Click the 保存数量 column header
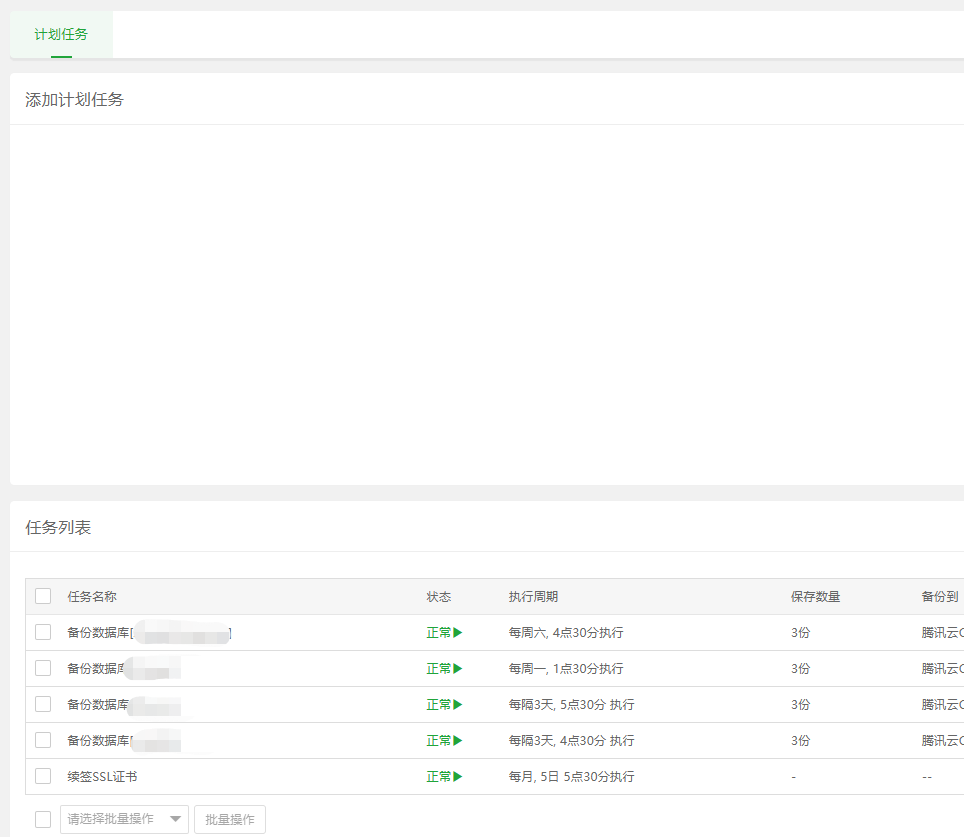This screenshot has width=964, height=837. pyautogui.click(x=815, y=597)
